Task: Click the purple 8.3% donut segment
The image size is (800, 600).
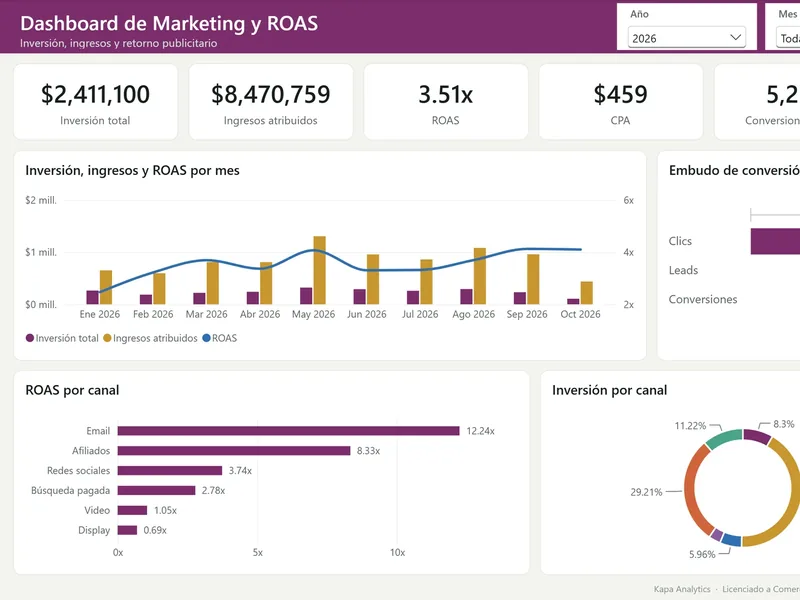Action: point(757,436)
